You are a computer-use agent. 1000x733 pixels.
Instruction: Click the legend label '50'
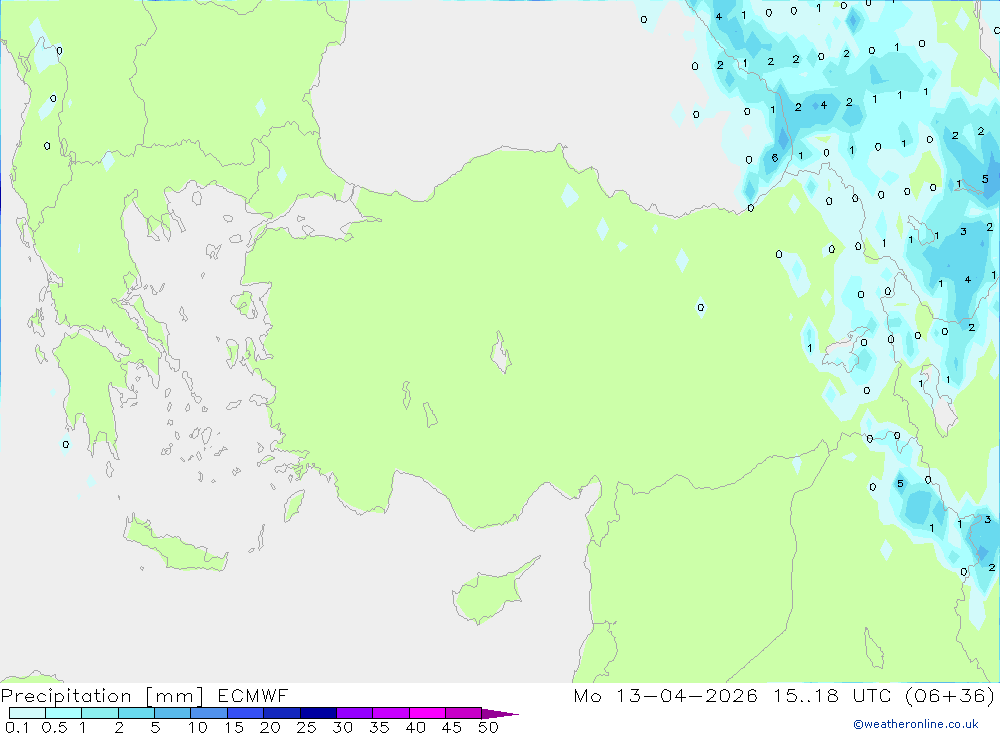tap(489, 727)
